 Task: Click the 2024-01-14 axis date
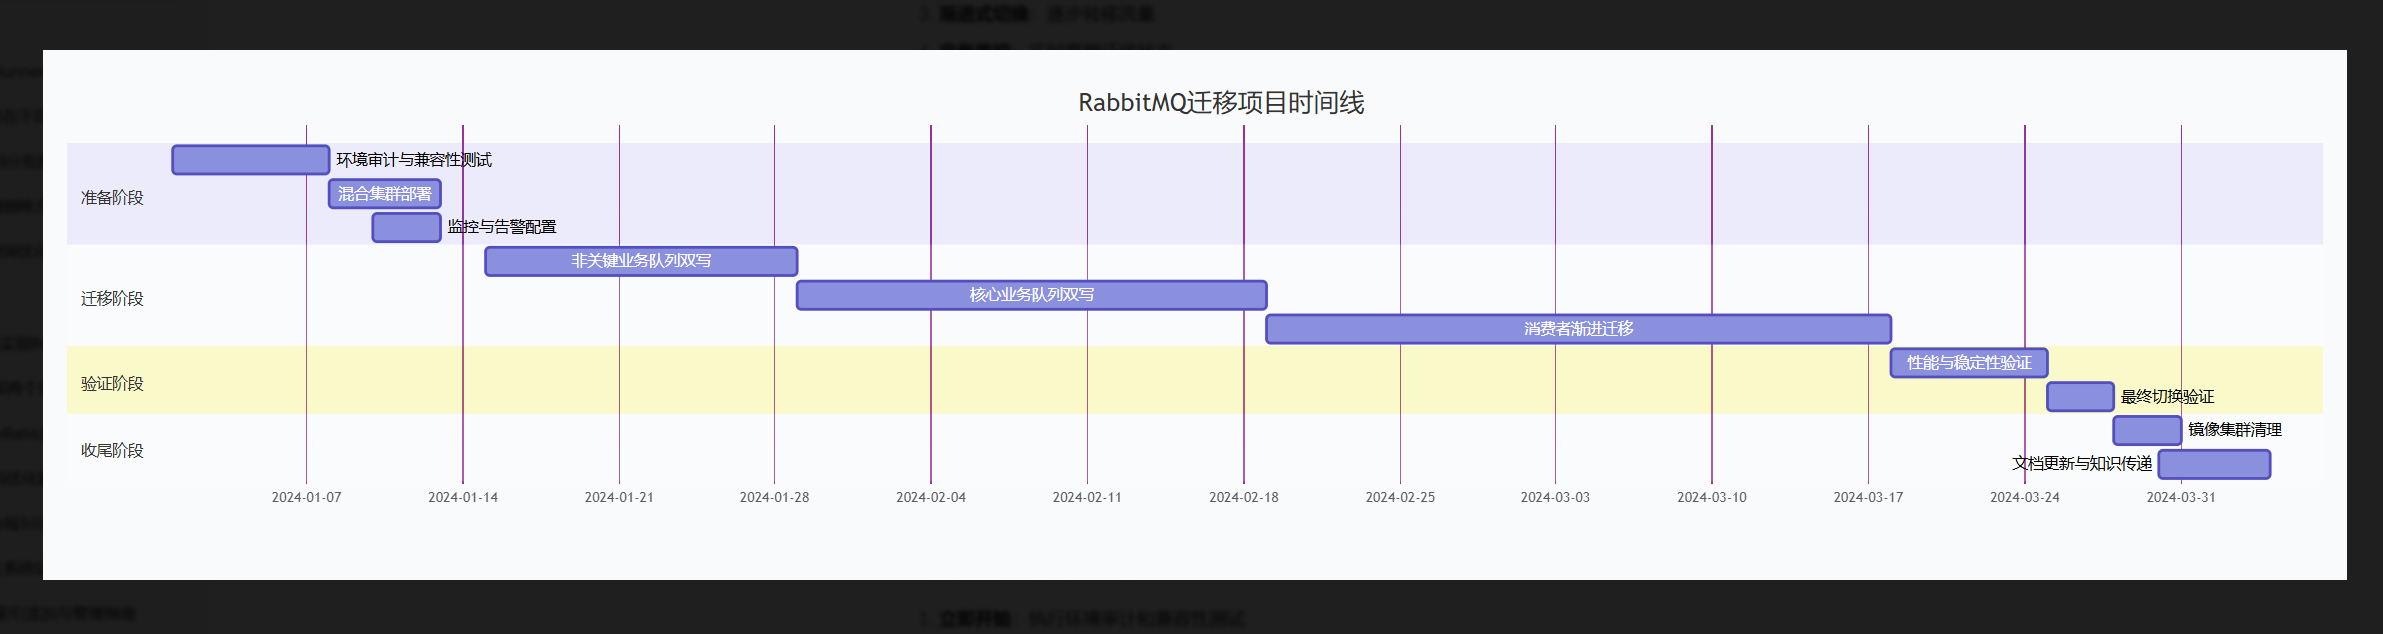(x=463, y=497)
